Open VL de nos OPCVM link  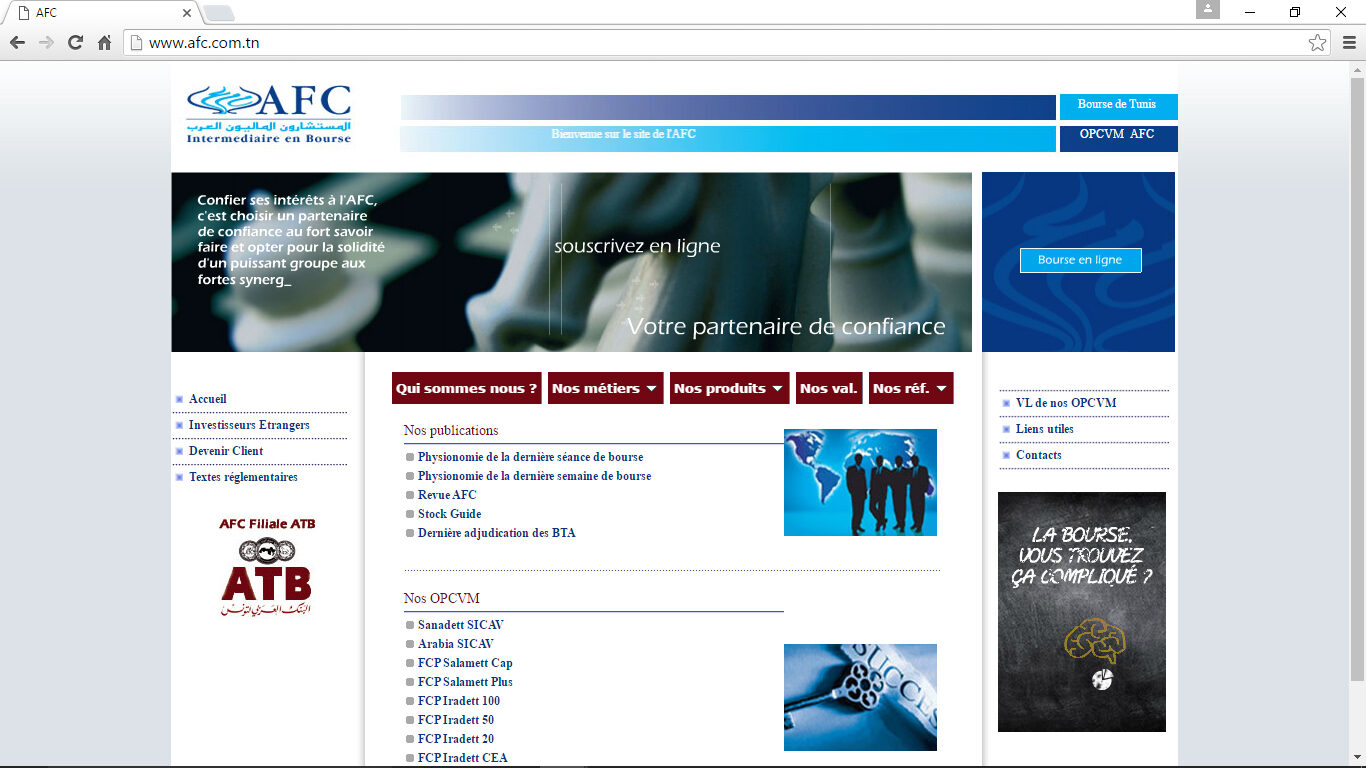pos(1066,403)
